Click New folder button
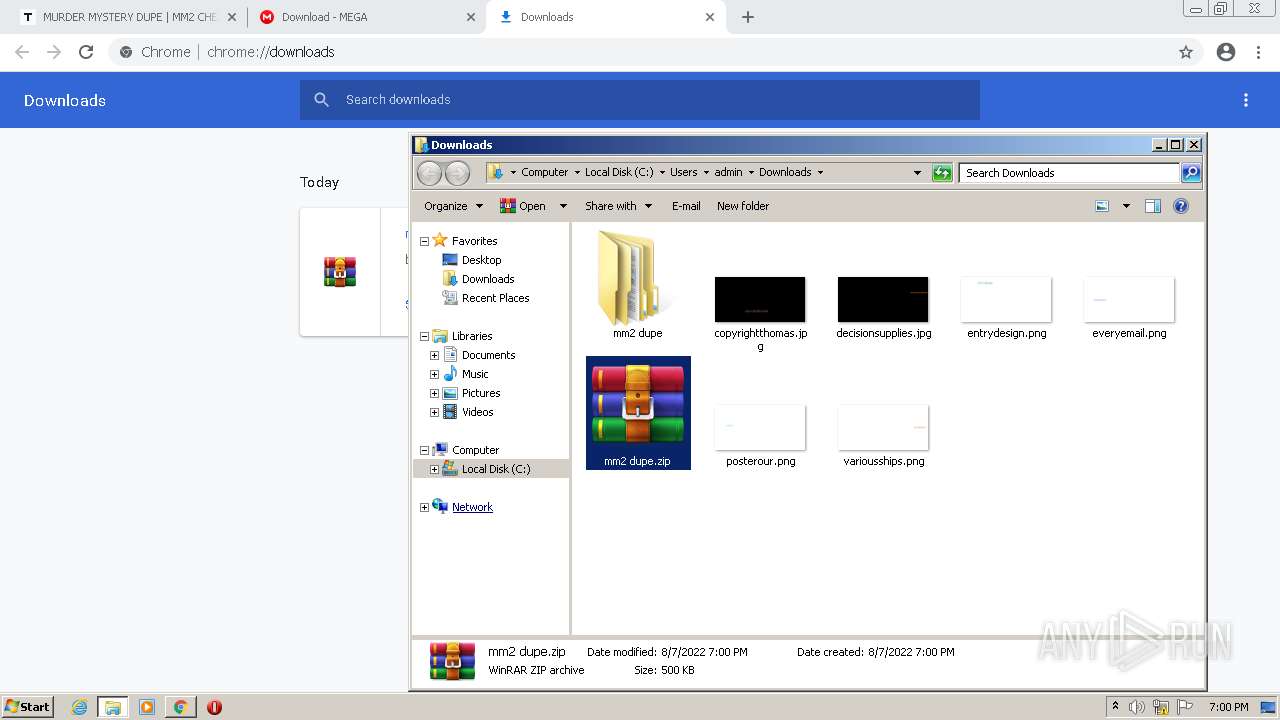Screen dimensions: 1280x720 [x=743, y=206]
